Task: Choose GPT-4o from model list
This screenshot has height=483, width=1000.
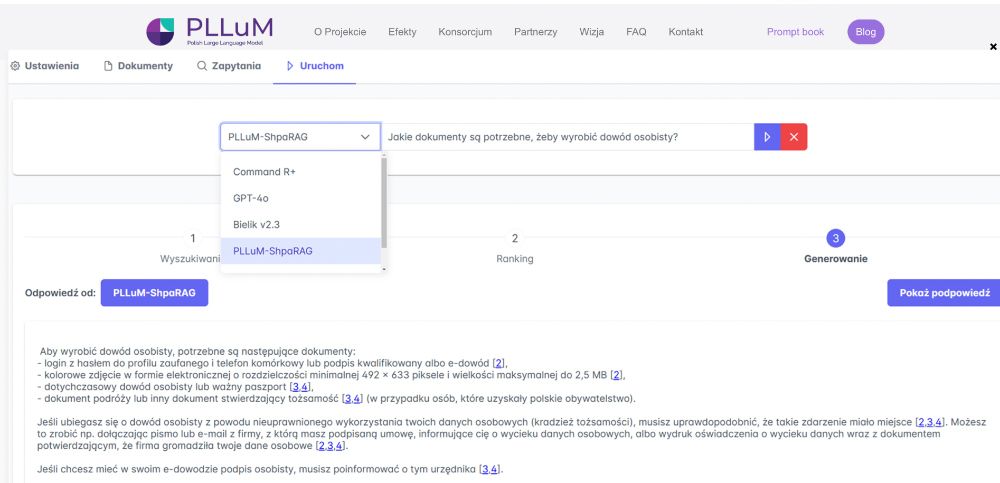Action: pyautogui.click(x=300, y=198)
